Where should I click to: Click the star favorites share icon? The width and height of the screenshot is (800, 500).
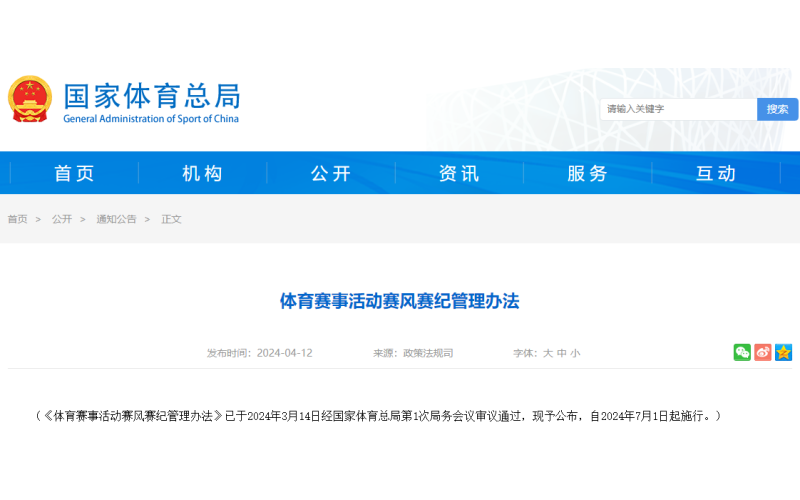coord(783,352)
